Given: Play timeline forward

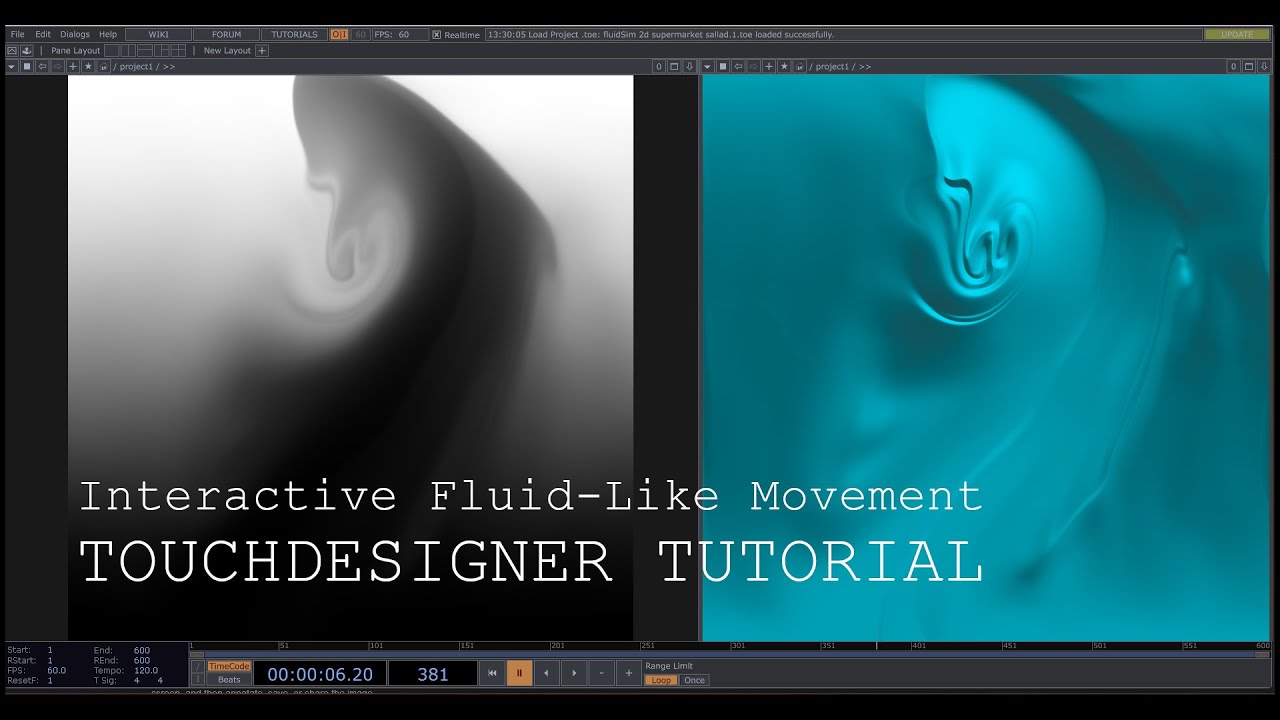Looking at the screenshot, I should point(574,673).
